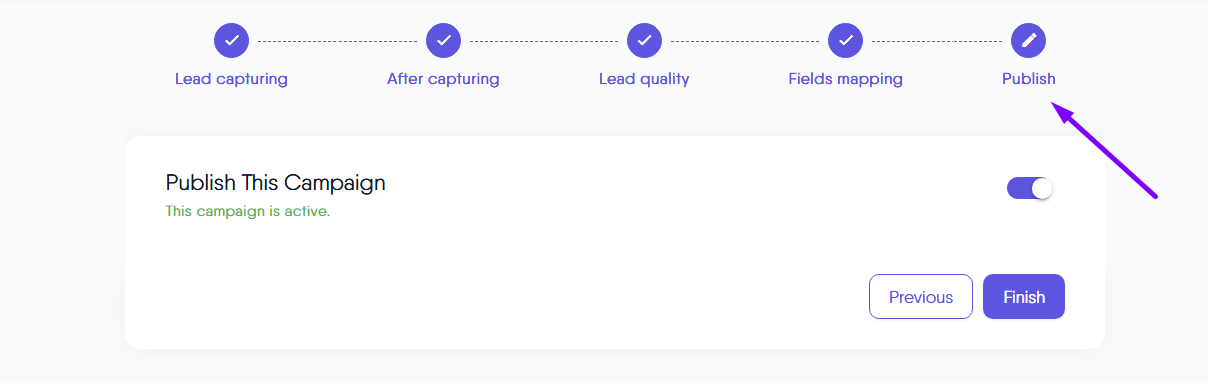
Task: Select the Lead quality step label
Action: tap(644, 79)
